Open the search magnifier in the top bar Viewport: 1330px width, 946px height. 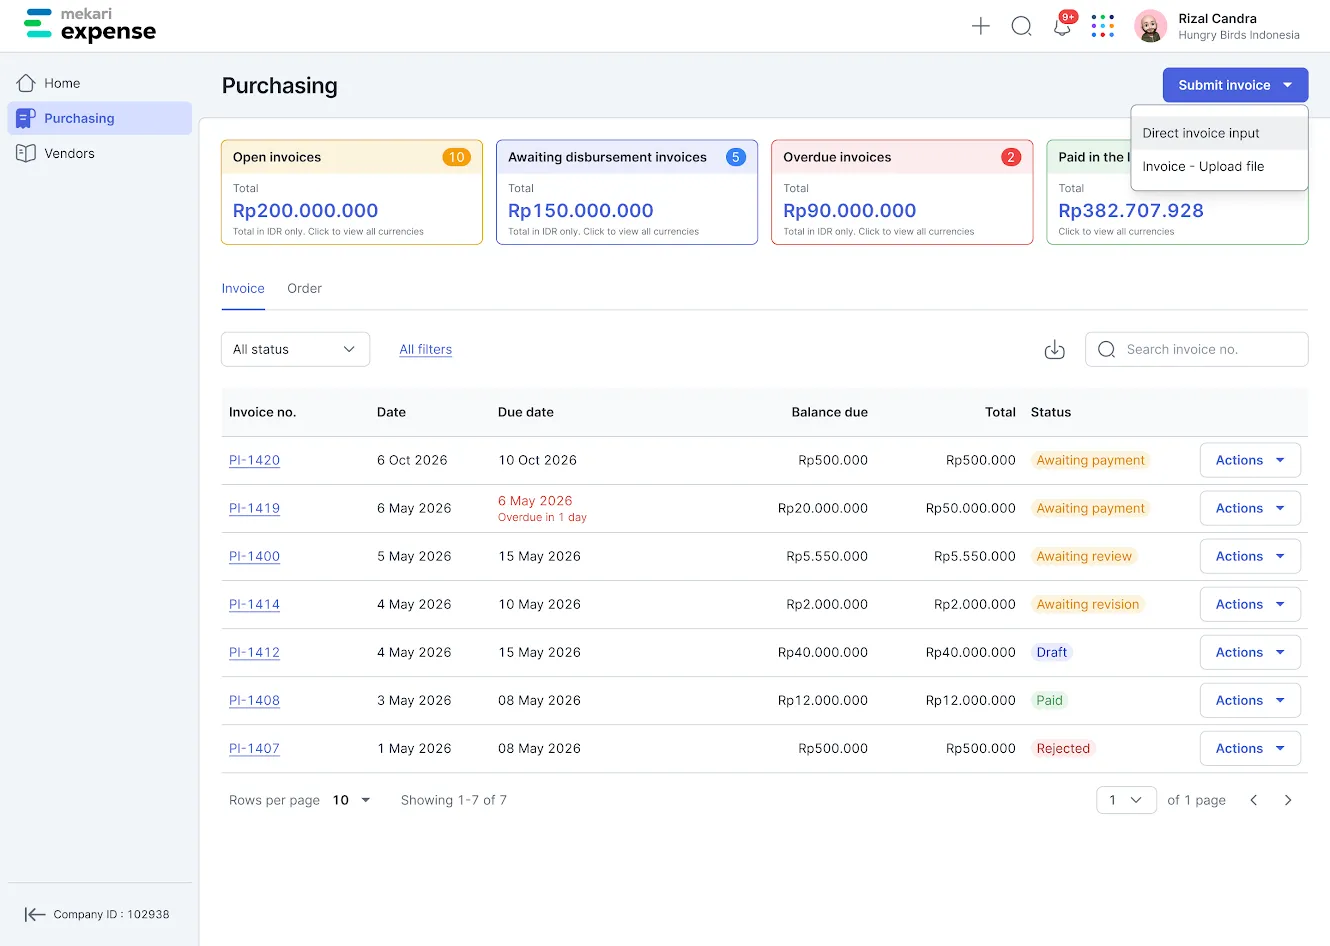point(1021,26)
